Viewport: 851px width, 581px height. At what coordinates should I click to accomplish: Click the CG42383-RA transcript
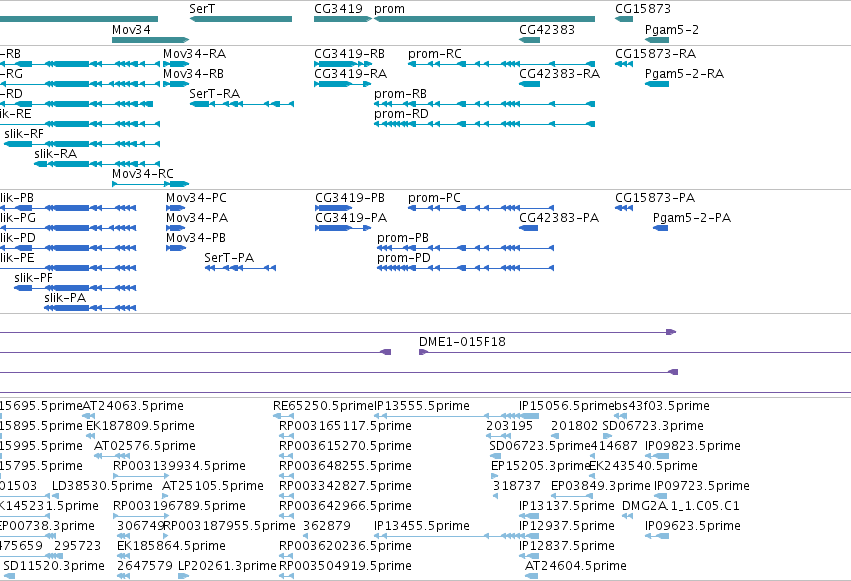pos(529,84)
